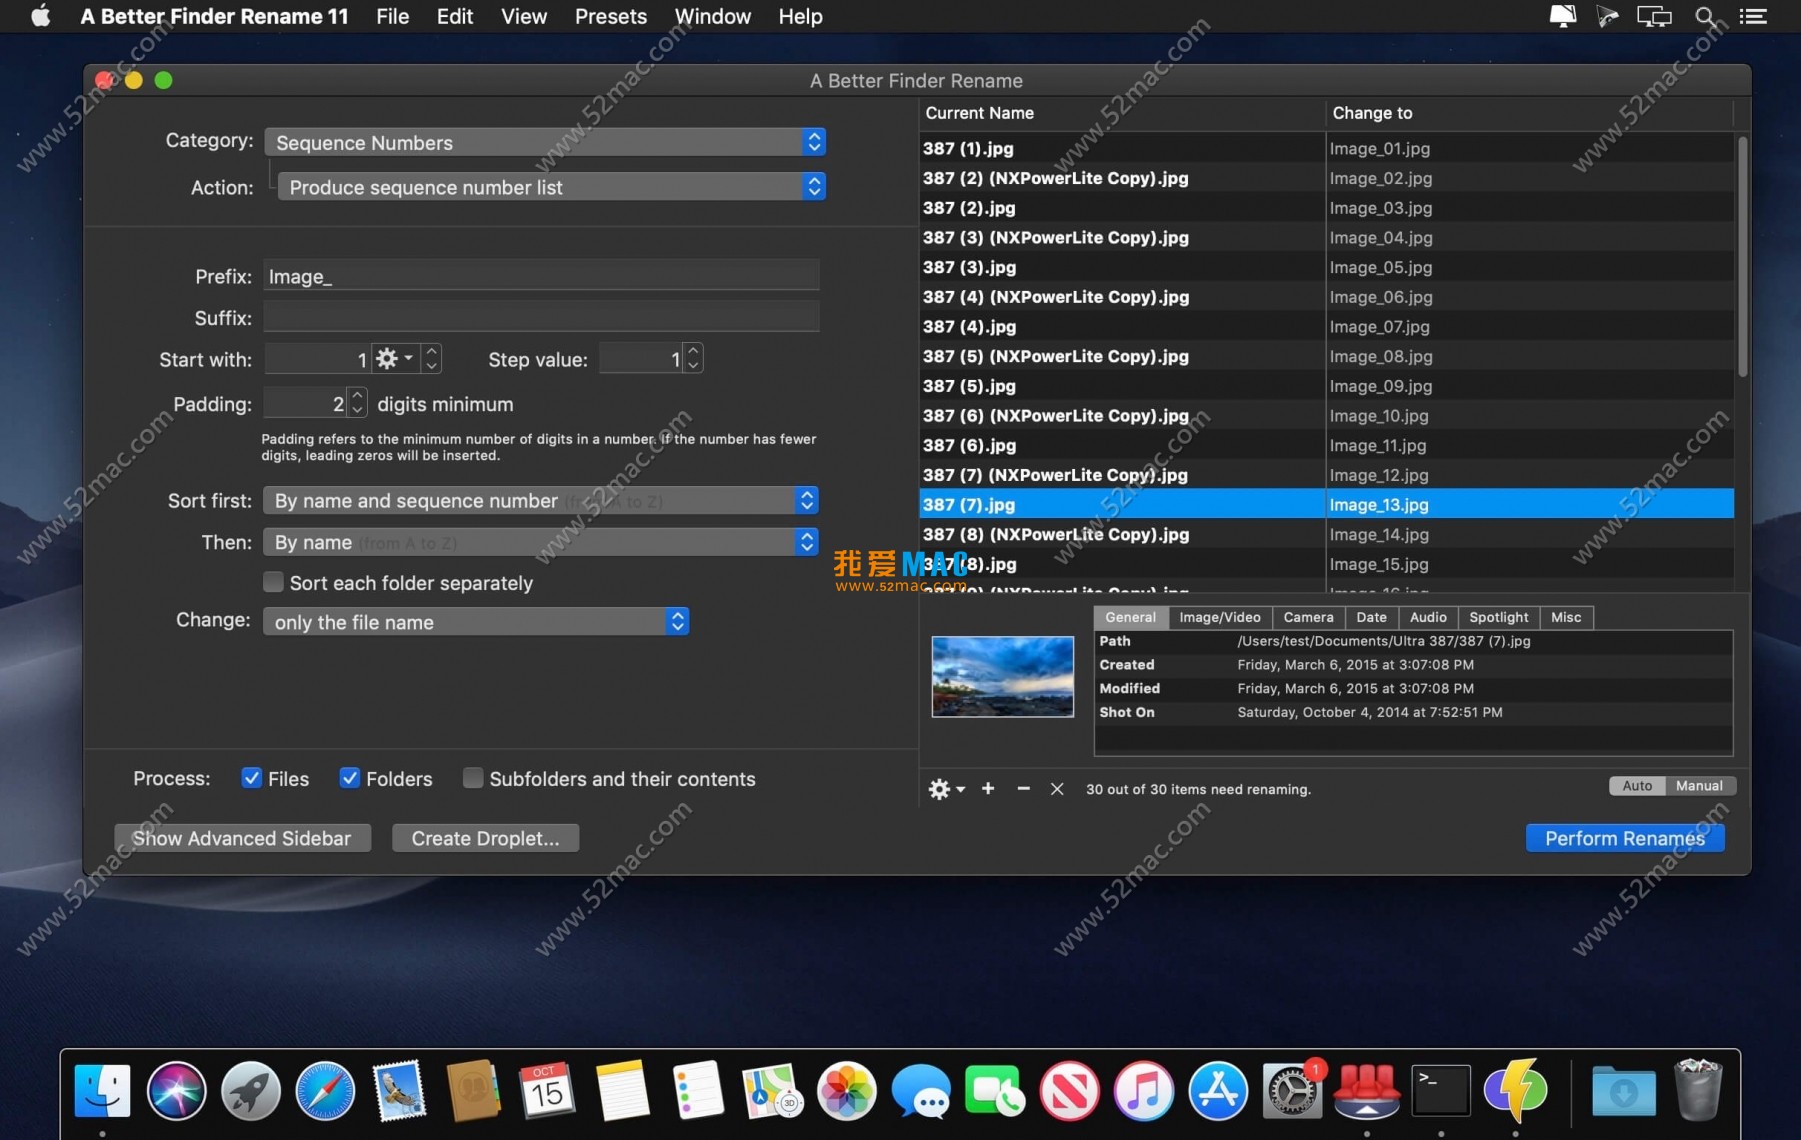Open Contacts book icon in Dock

pos(473,1090)
